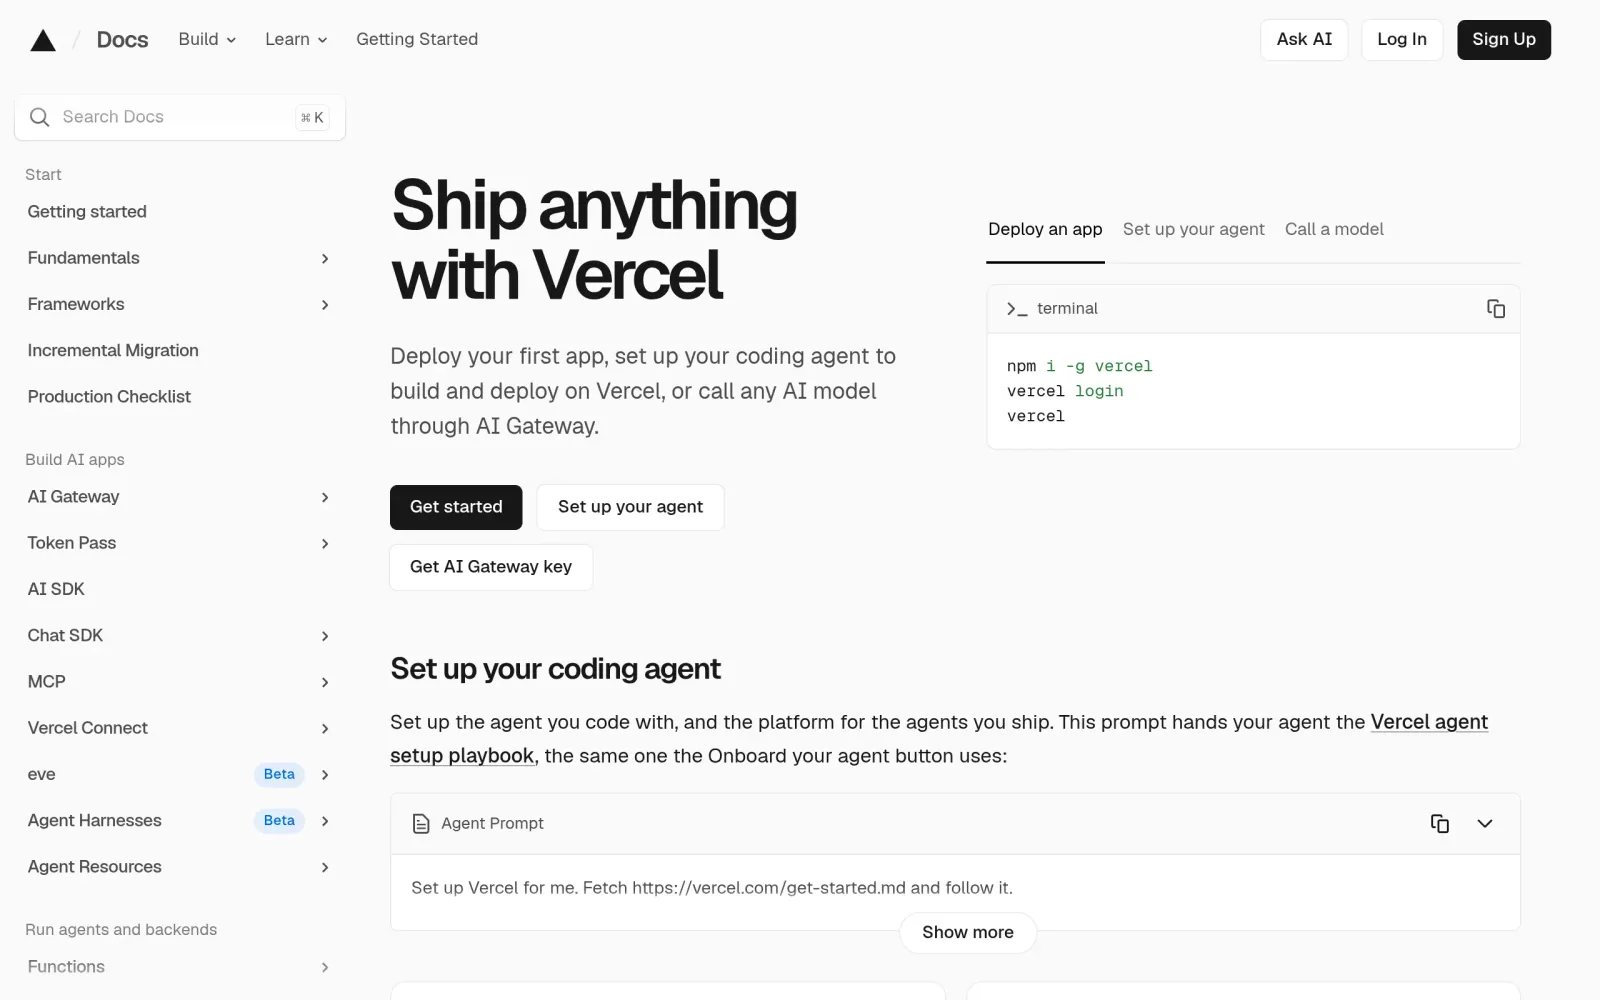
Task: Open Getting started sidebar page
Action: [87, 212]
